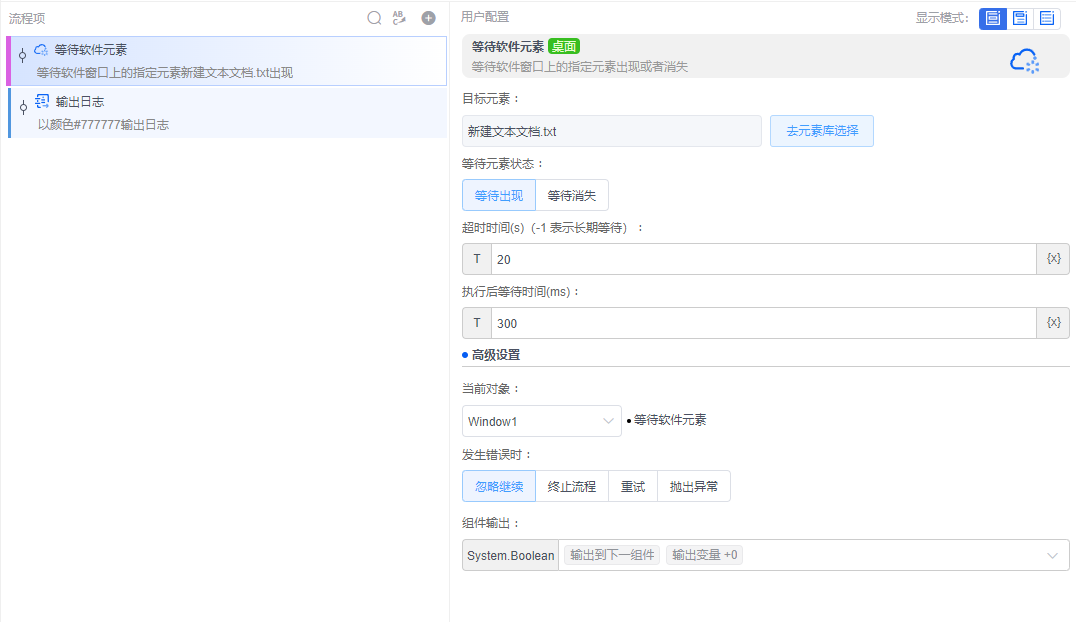Select the third display mode icon
1076x622 pixels.
pos(1046,18)
